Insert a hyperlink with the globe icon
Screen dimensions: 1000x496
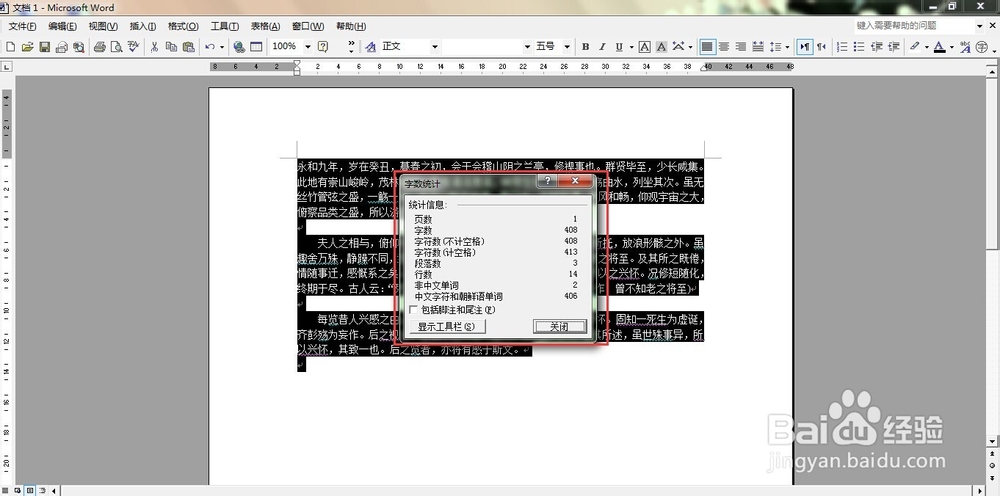(239, 47)
